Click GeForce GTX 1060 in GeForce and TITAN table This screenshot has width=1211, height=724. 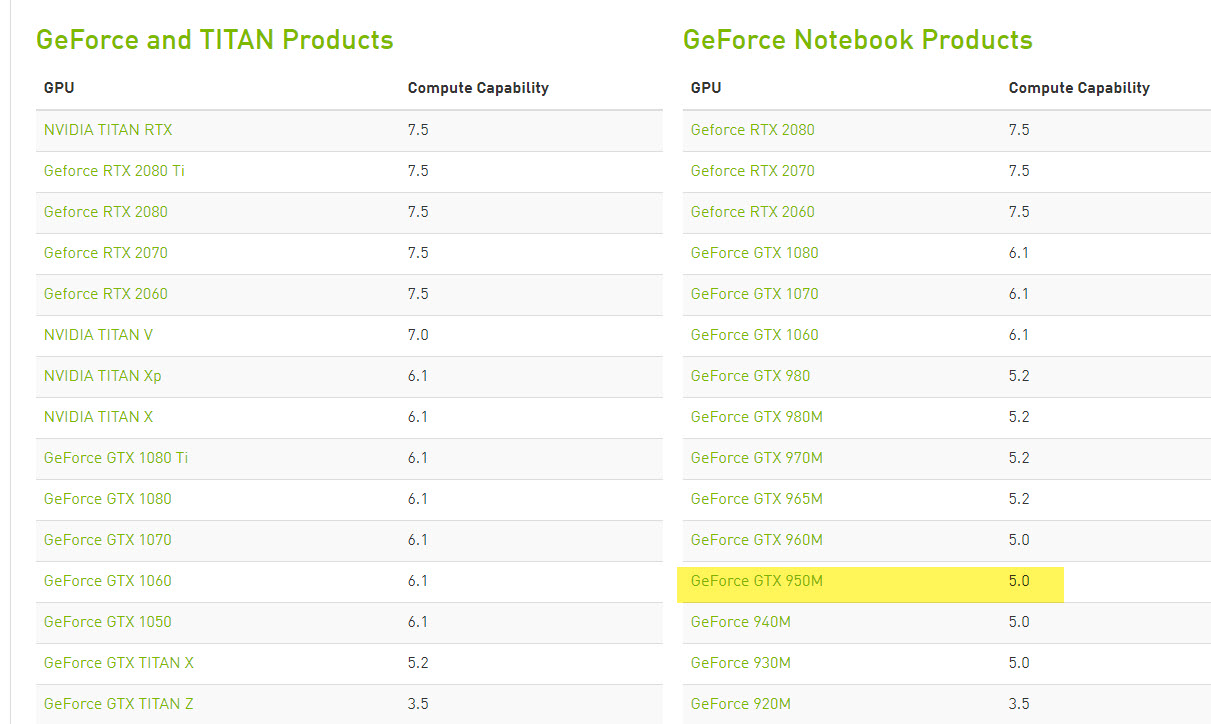pyautogui.click(x=108, y=581)
